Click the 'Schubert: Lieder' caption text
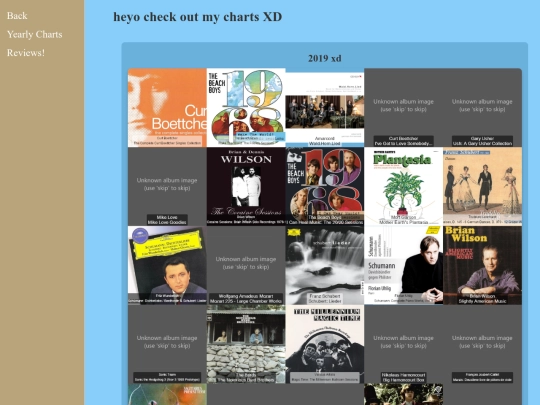This screenshot has width=540, height=405. pyautogui.click(x=325, y=301)
